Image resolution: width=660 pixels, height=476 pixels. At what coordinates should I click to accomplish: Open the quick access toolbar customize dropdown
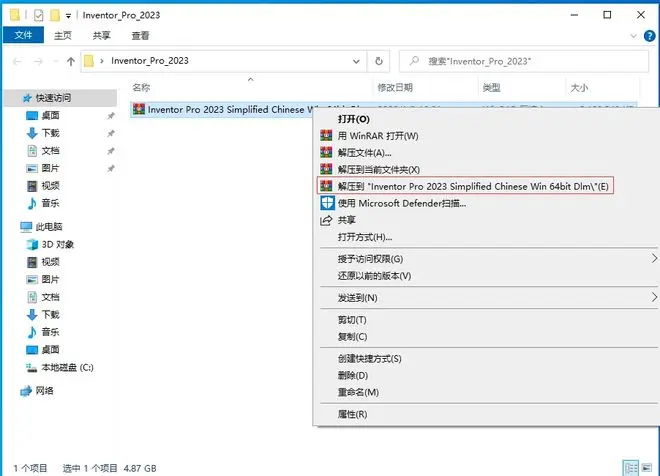point(68,16)
